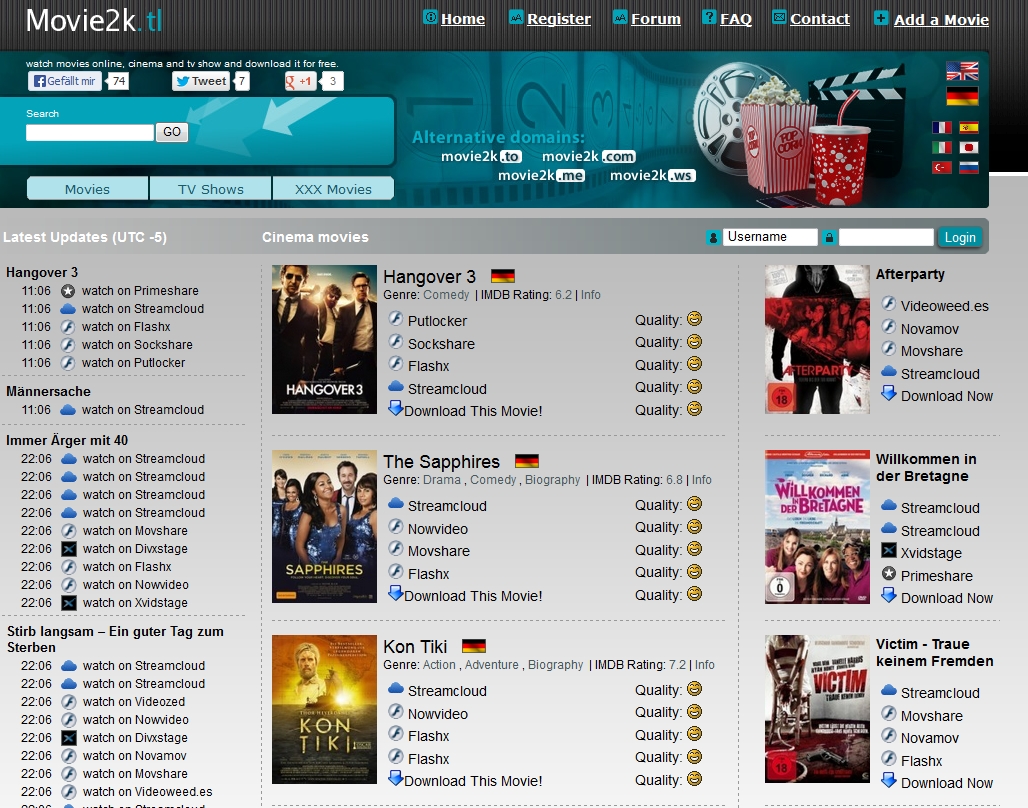Viewport: 1028px width, 808px height.
Task: Open the Kon Tiki movie poster
Action: point(325,709)
